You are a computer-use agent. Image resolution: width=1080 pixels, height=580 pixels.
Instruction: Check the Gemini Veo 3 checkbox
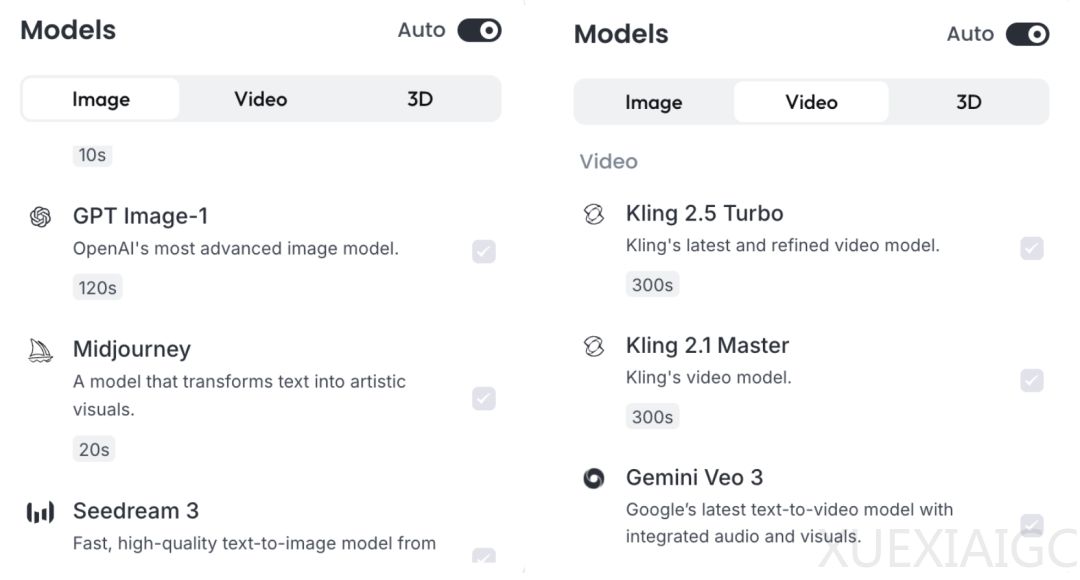click(1032, 525)
